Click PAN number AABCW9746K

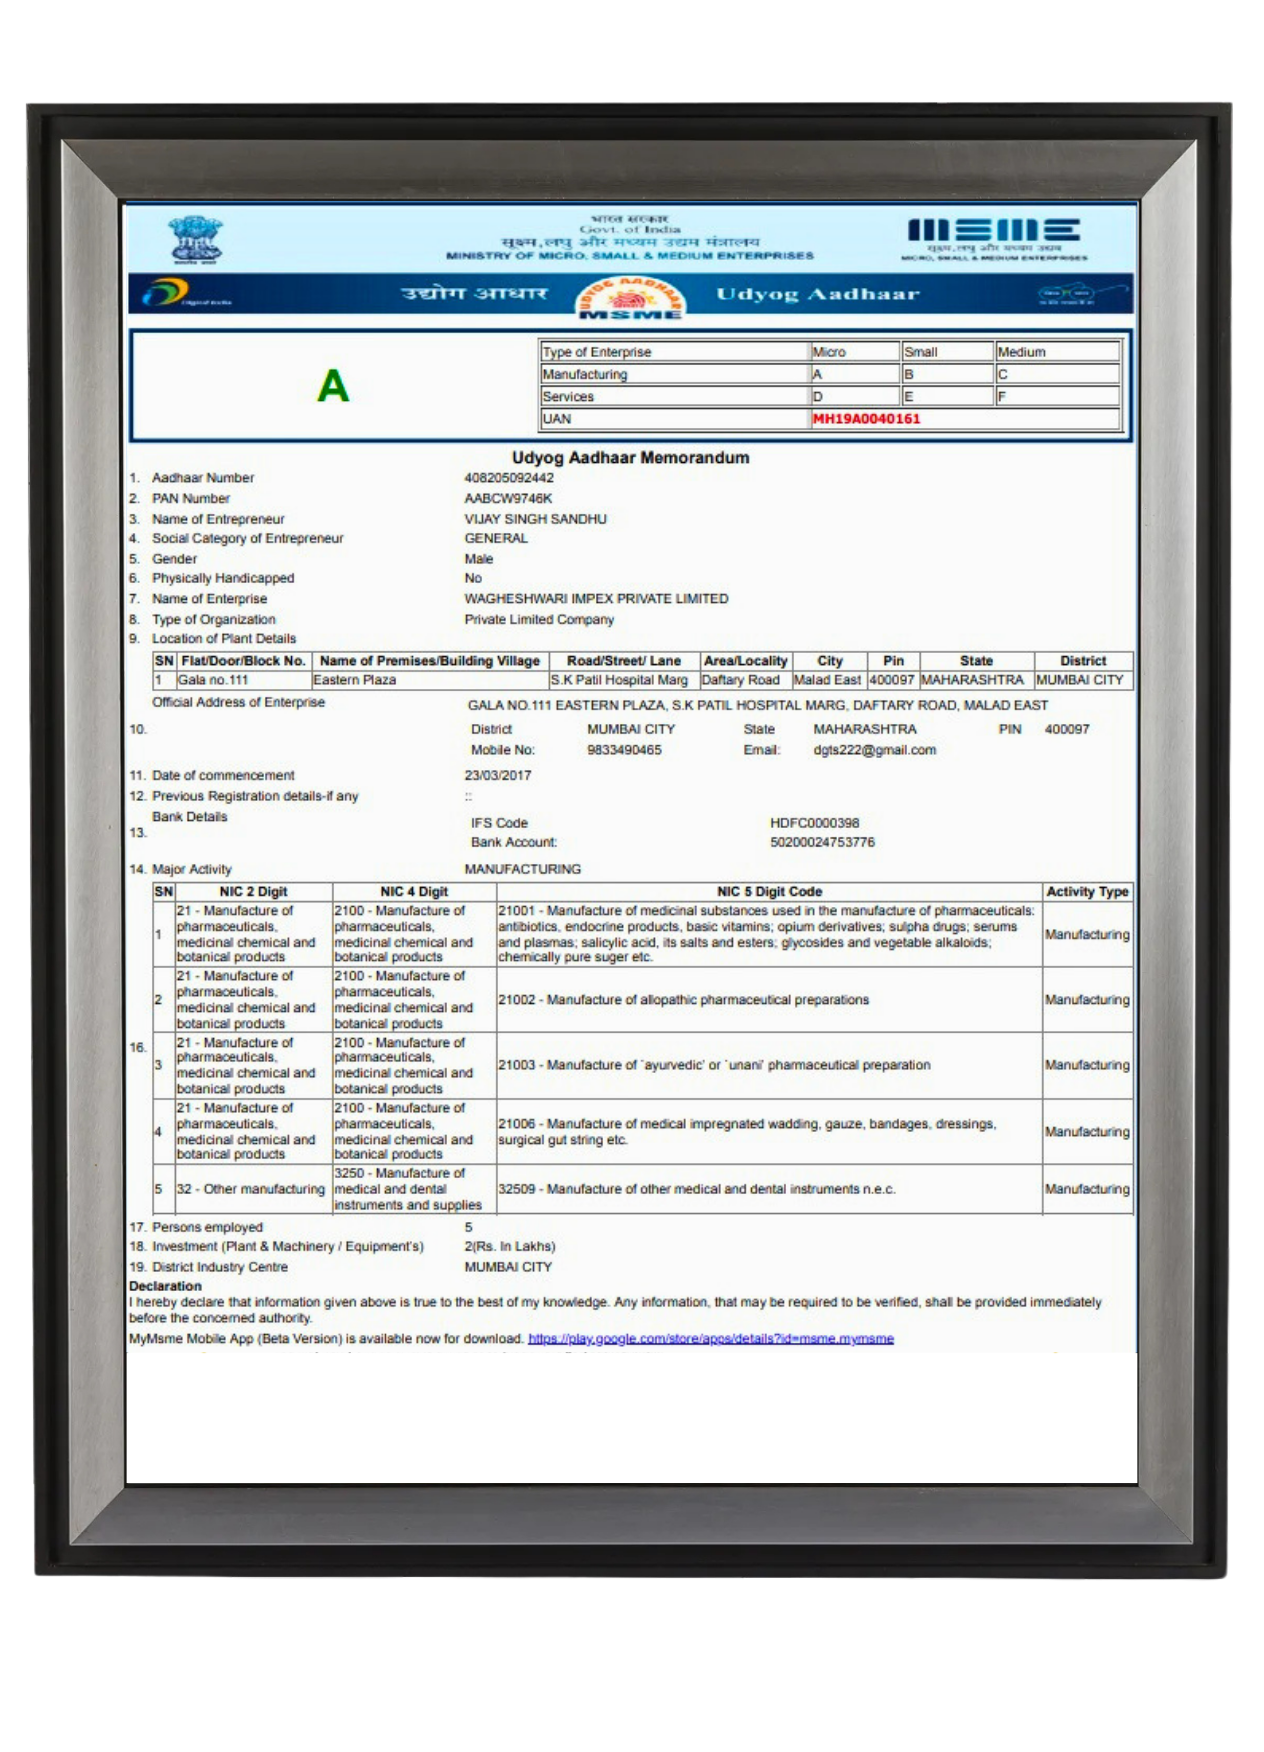pyautogui.click(x=508, y=499)
